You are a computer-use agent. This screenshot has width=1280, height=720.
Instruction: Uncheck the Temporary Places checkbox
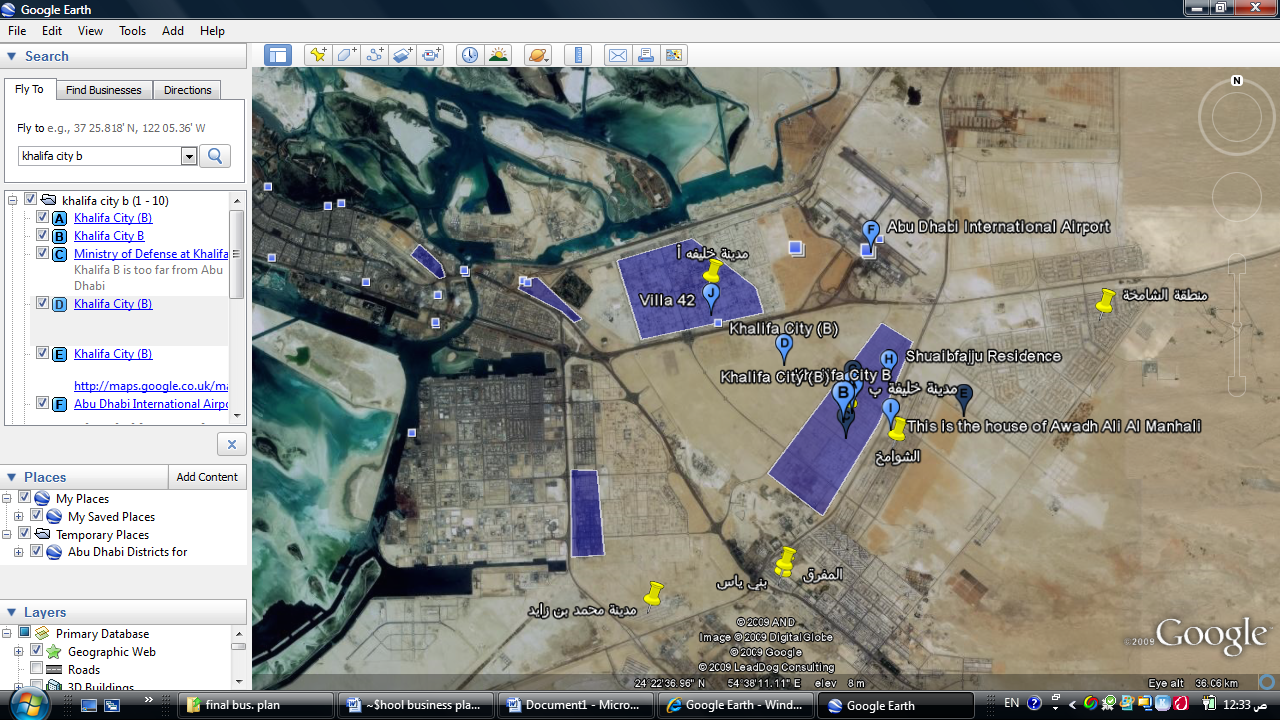click(x=25, y=534)
